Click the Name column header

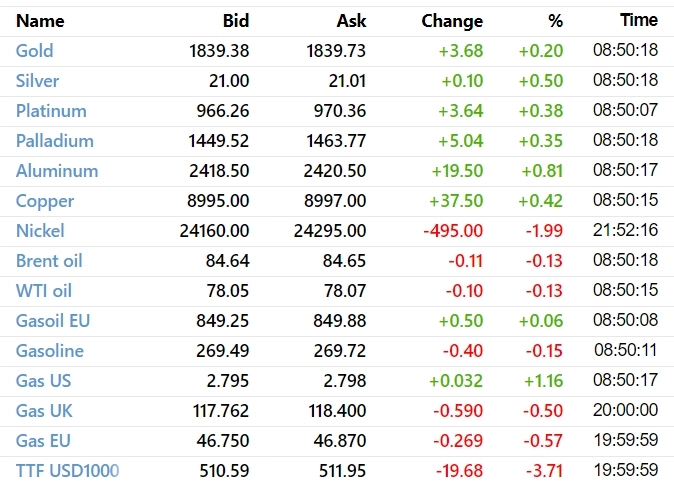pos(40,21)
